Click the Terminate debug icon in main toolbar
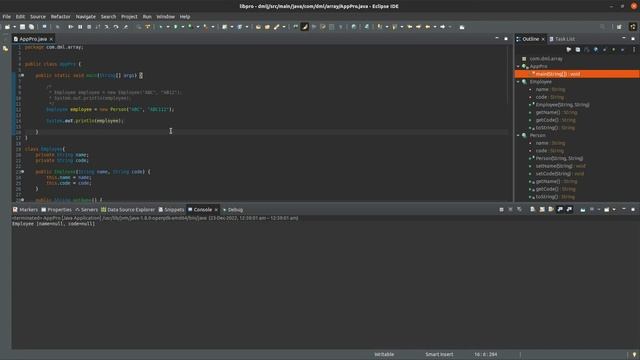640x360 pixels. point(89,27)
